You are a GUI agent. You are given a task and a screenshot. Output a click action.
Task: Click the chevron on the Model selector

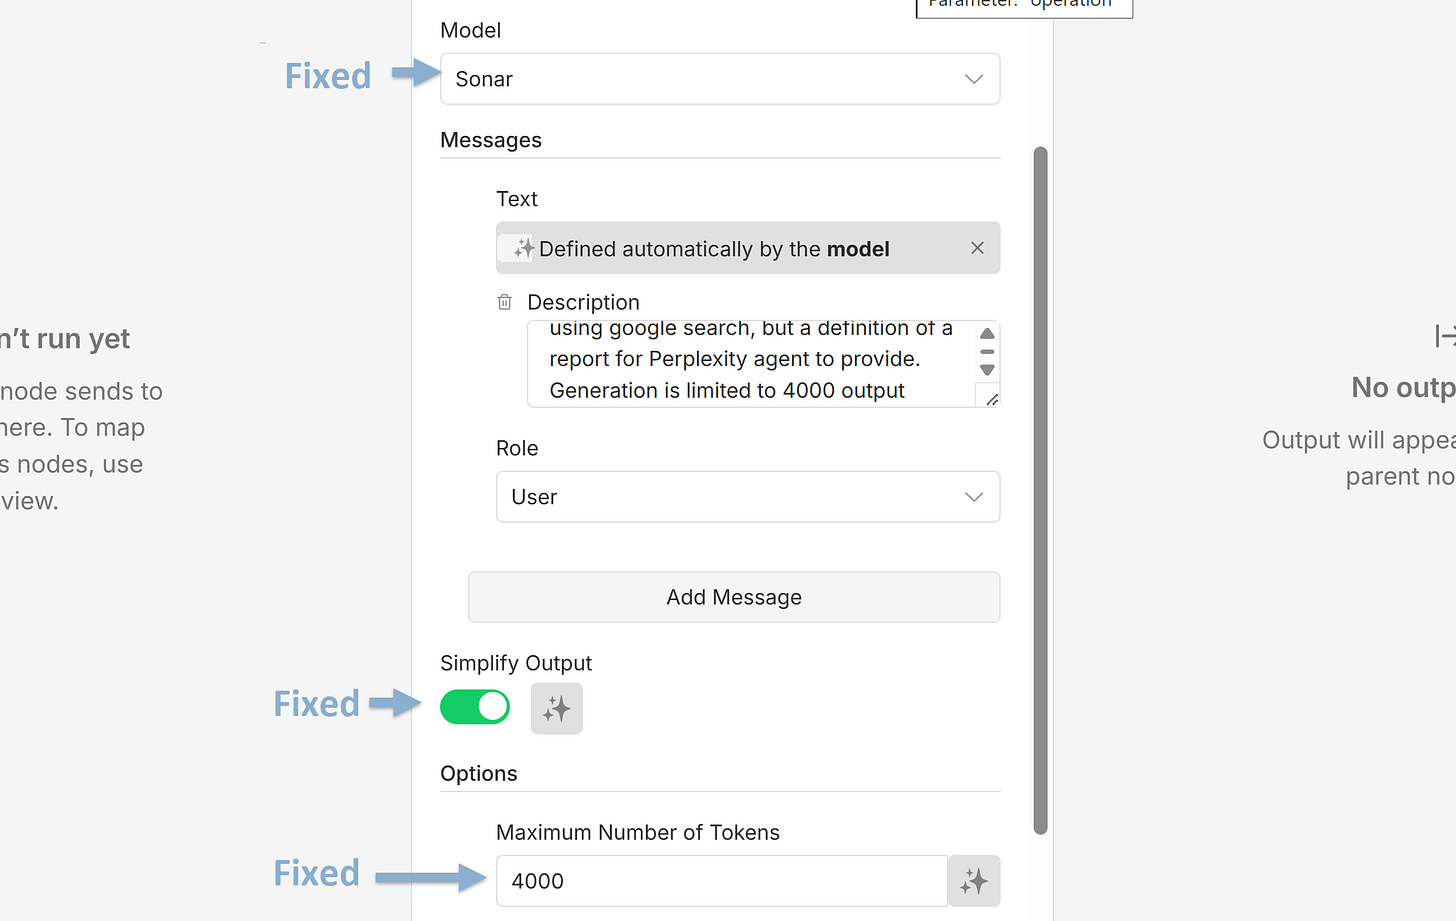(972, 79)
